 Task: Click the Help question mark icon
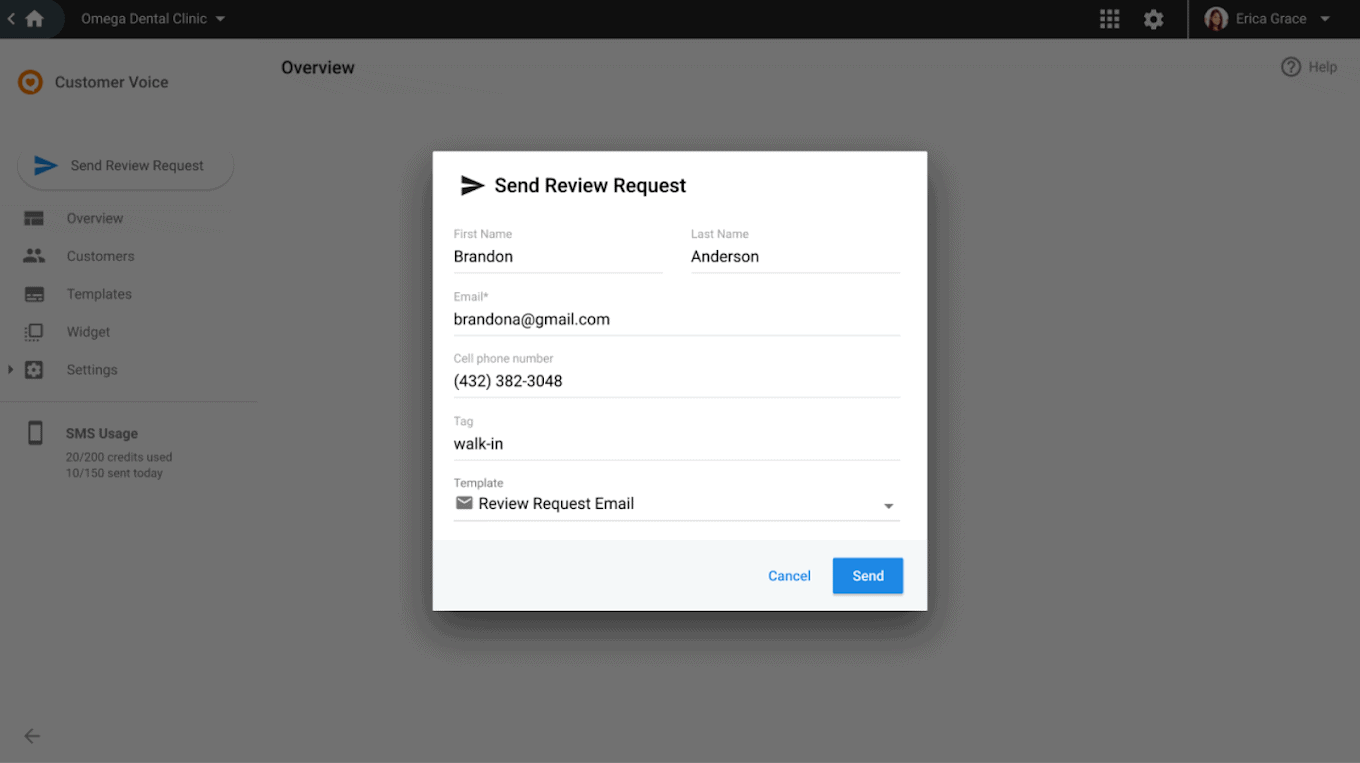click(x=1291, y=67)
